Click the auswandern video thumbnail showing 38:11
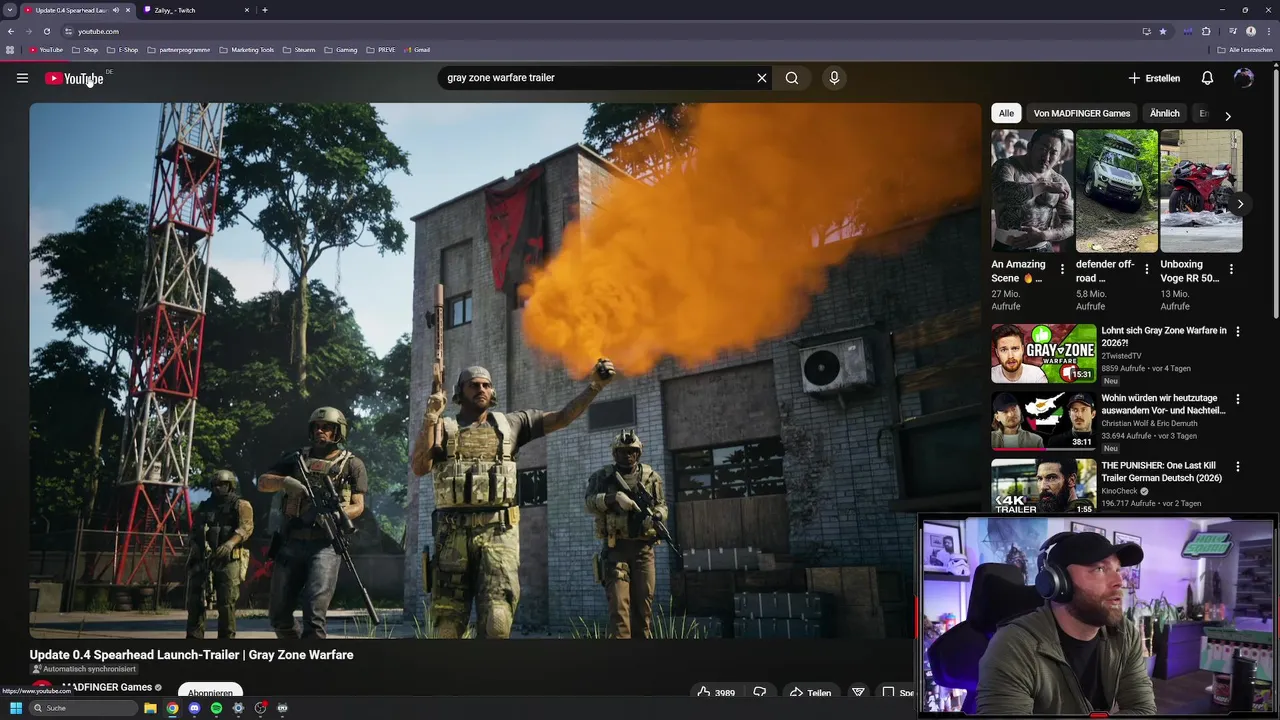Viewport: 1280px width, 720px height. [1044, 421]
